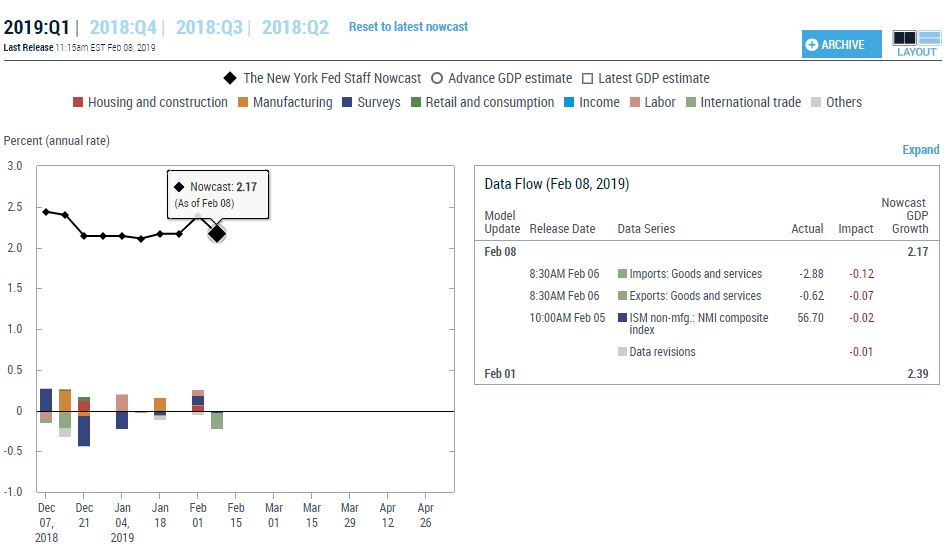Switch to the 2018:Q4 tab
The width and height of the screenshot is (948, 556).
(x=122, y=28)
